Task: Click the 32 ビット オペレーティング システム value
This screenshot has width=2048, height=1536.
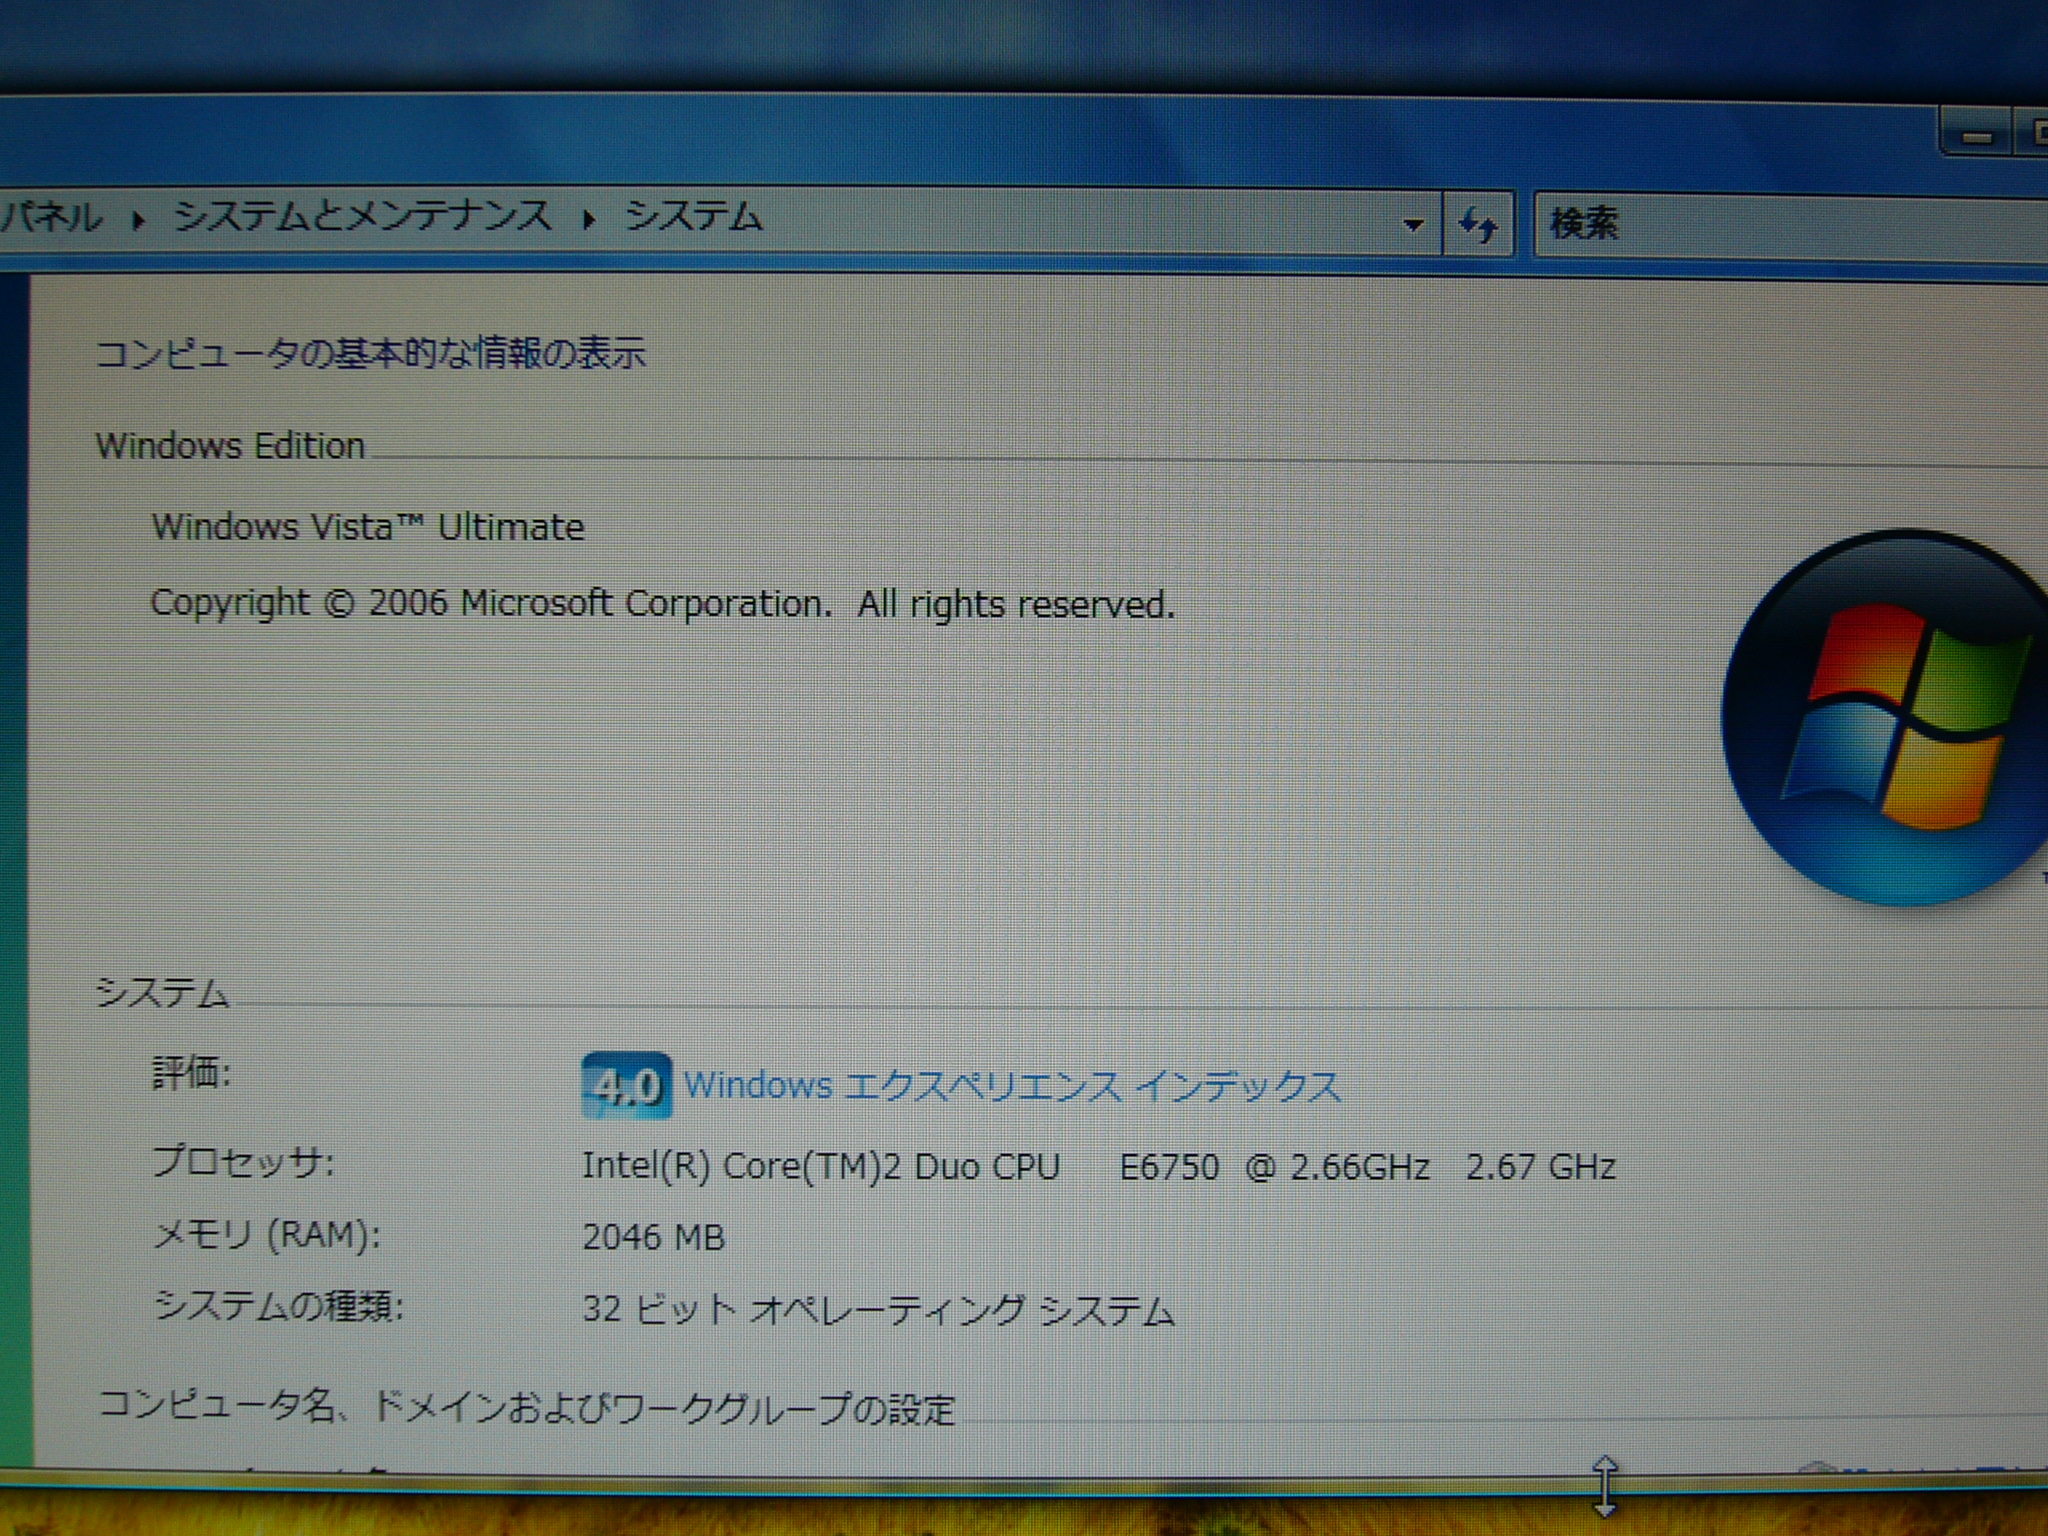Action: 878,1310
